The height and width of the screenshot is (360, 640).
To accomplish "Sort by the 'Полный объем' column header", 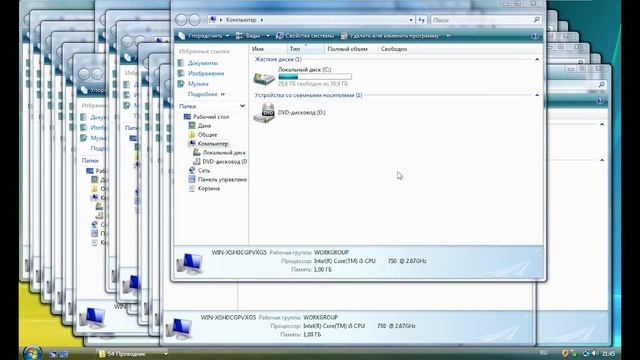I will 351,49.
